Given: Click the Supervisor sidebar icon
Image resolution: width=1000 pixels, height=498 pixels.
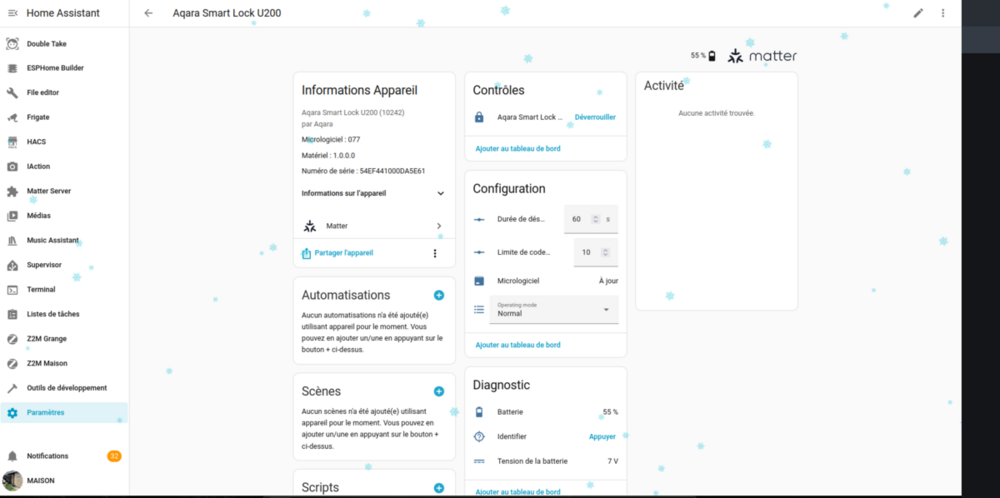Looking at the screenshot, I should [12, 265].
